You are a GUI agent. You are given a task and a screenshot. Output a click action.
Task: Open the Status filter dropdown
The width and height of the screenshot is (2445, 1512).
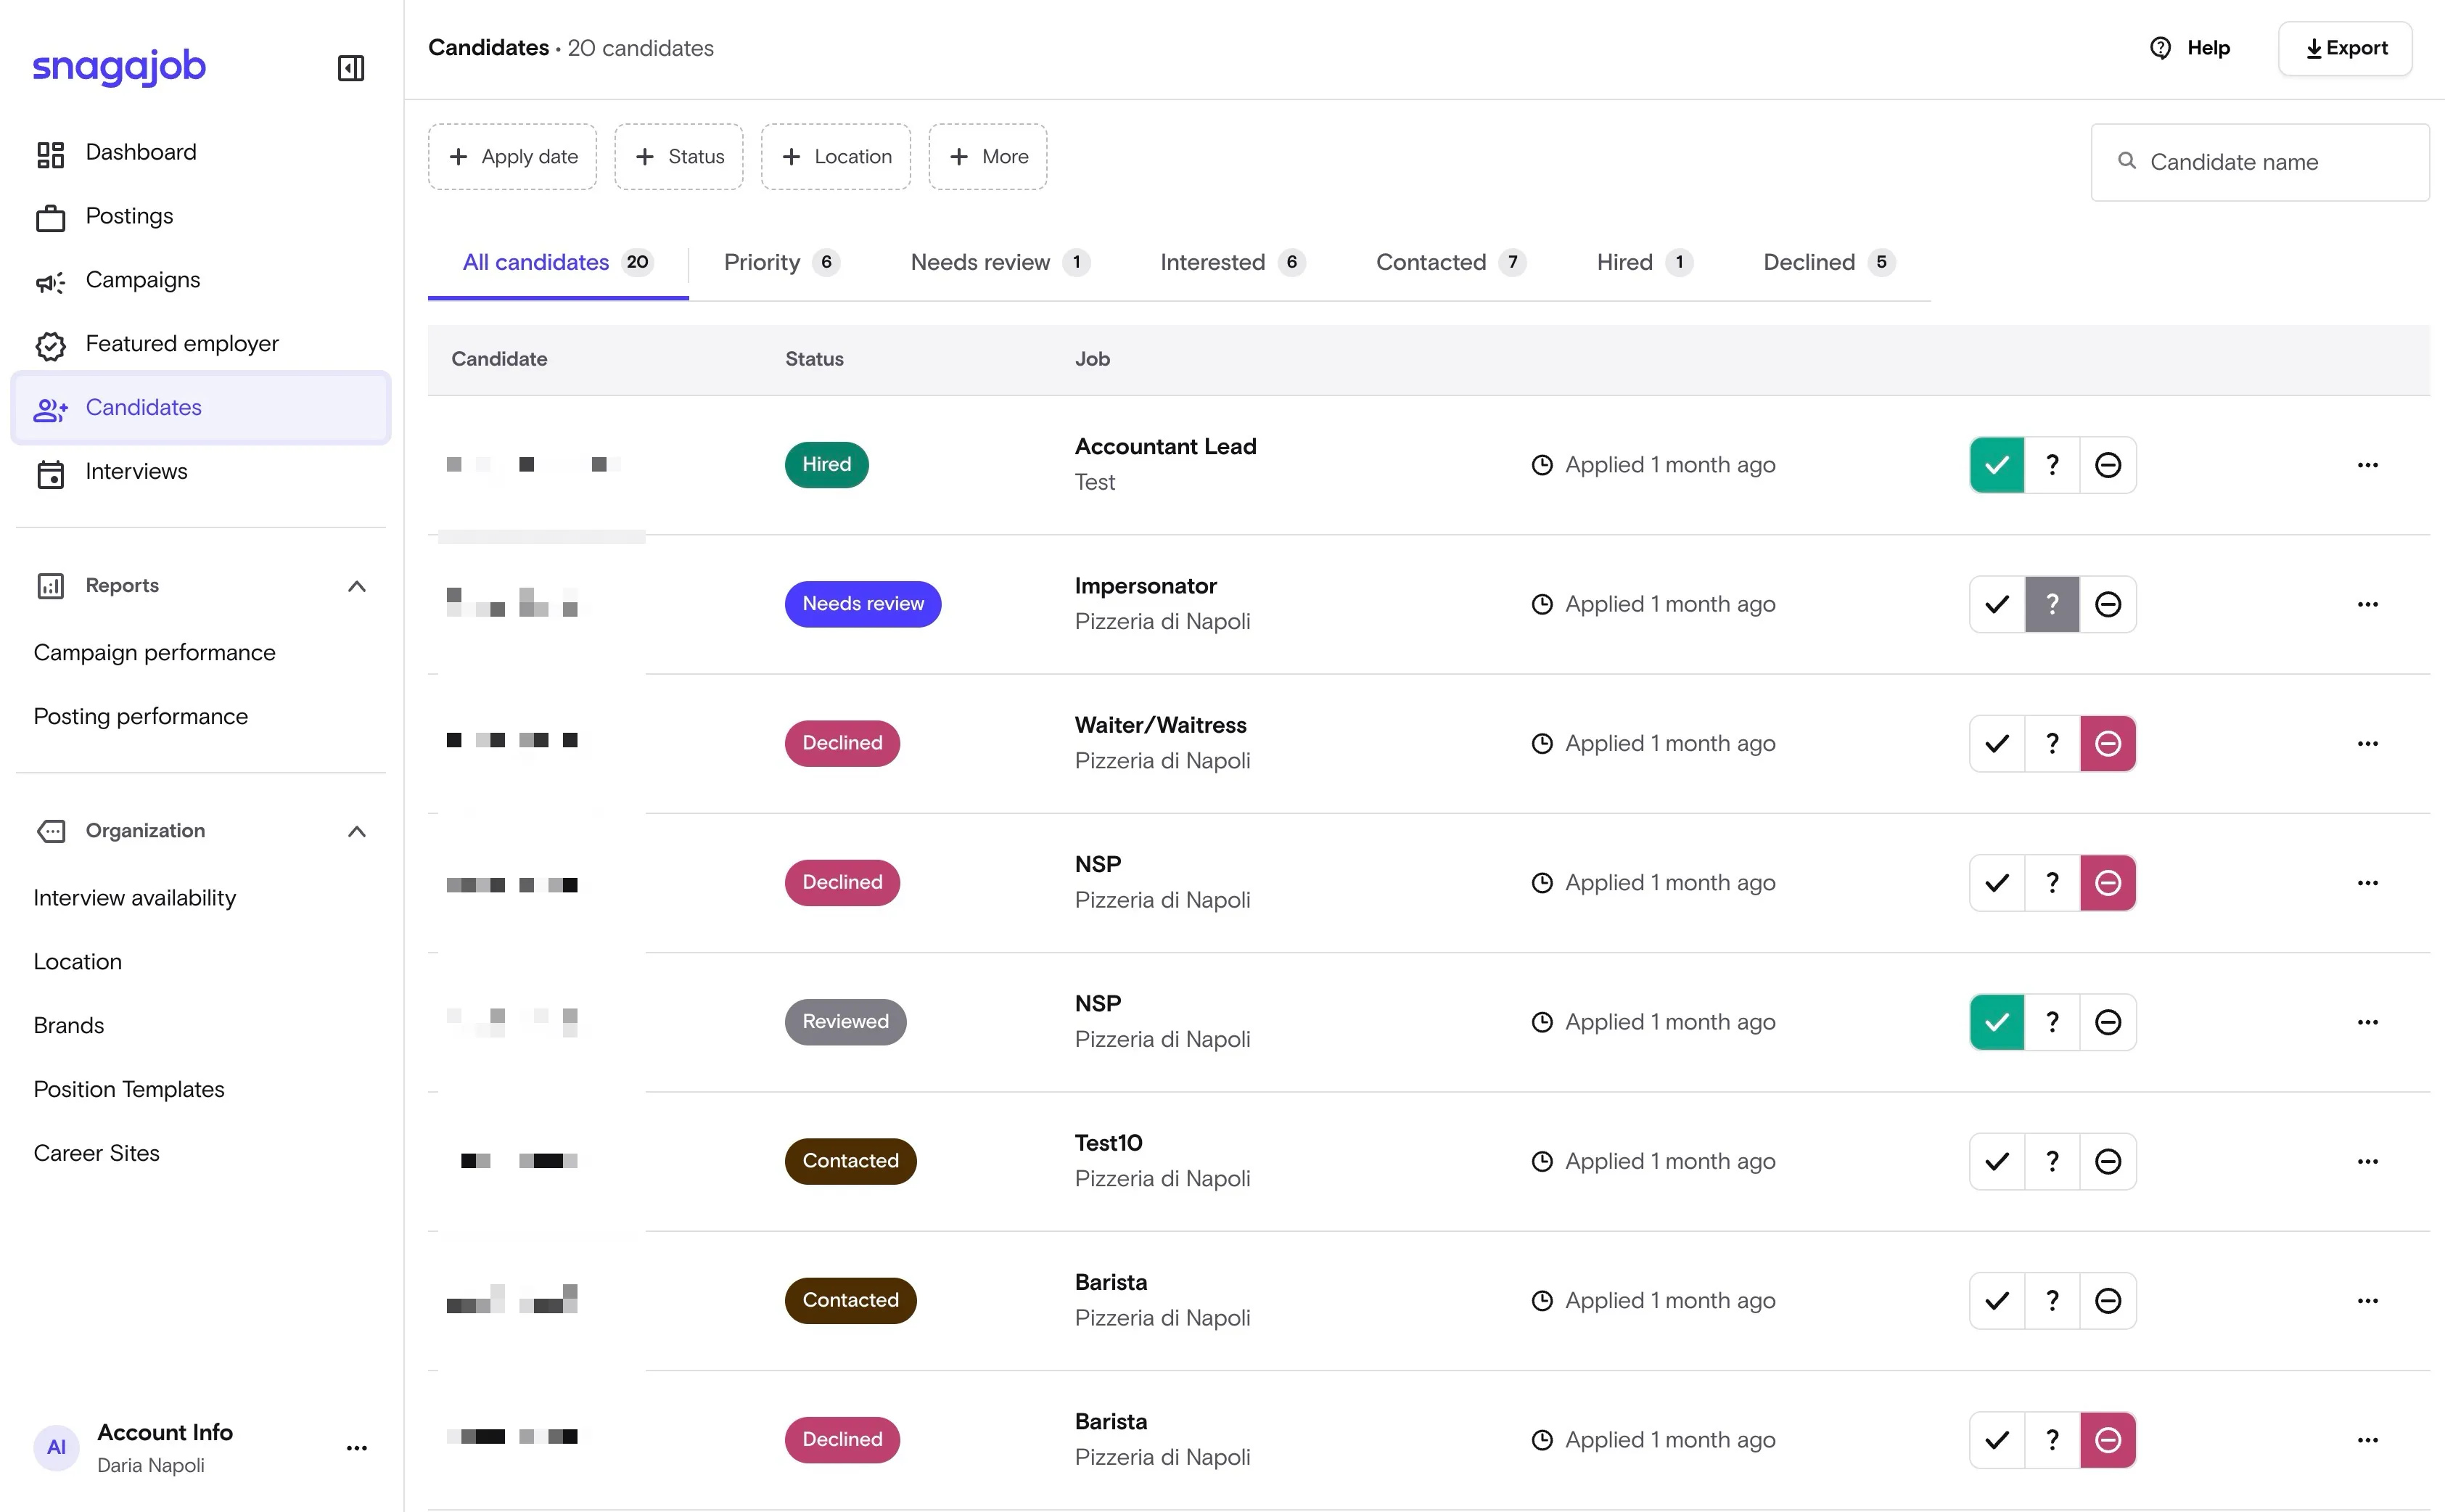tap(679, 157)
